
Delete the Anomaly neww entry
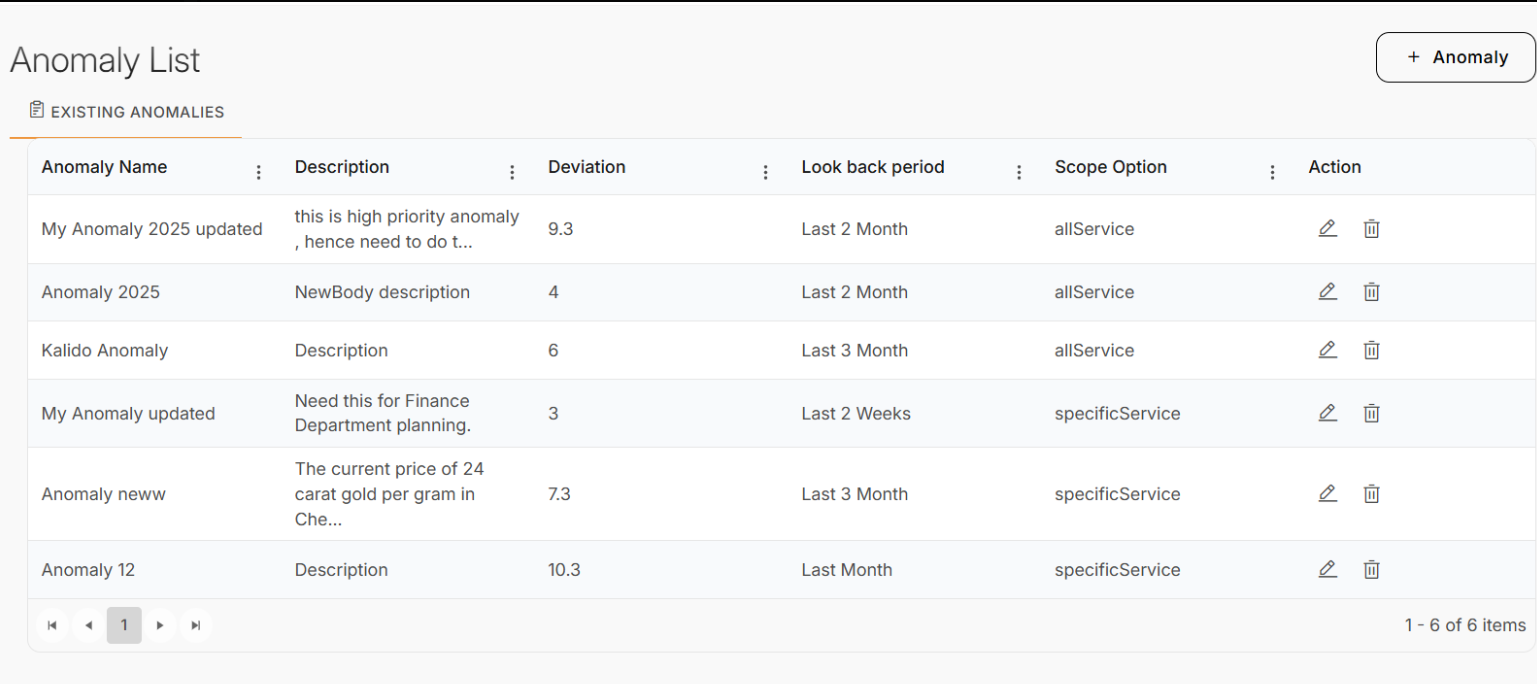1371,494
